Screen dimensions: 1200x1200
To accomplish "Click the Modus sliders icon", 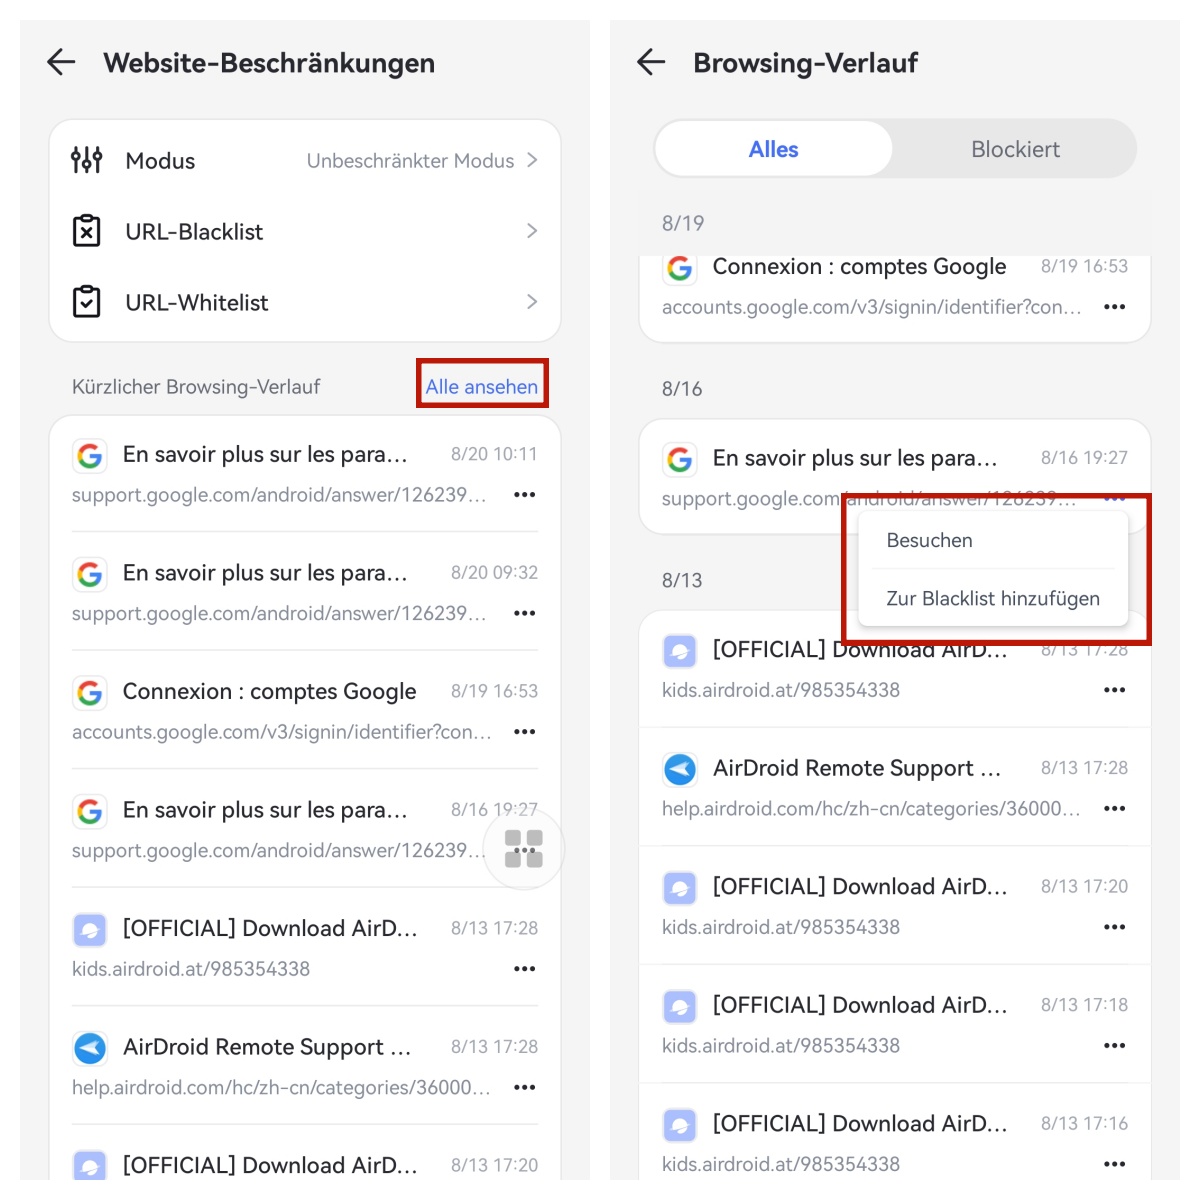I will tap(87, 160).
